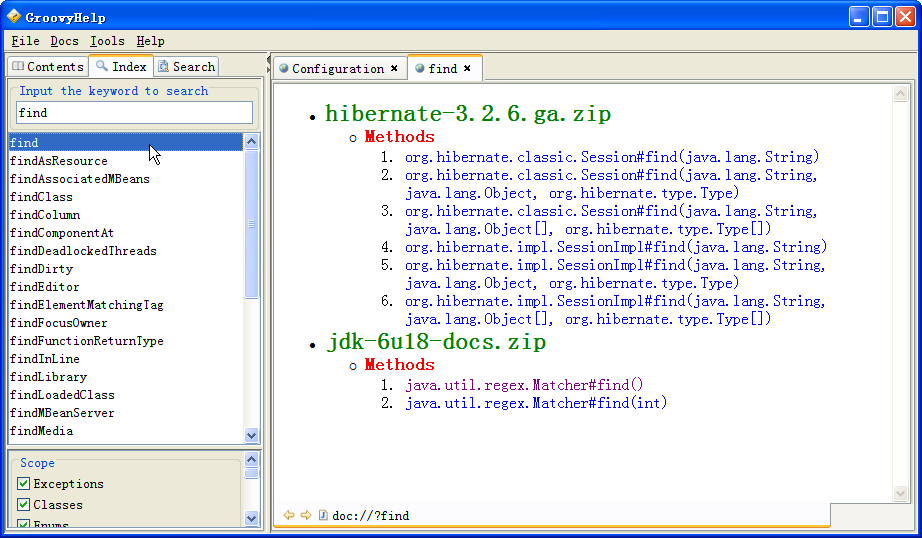Close the find tab

467,69
